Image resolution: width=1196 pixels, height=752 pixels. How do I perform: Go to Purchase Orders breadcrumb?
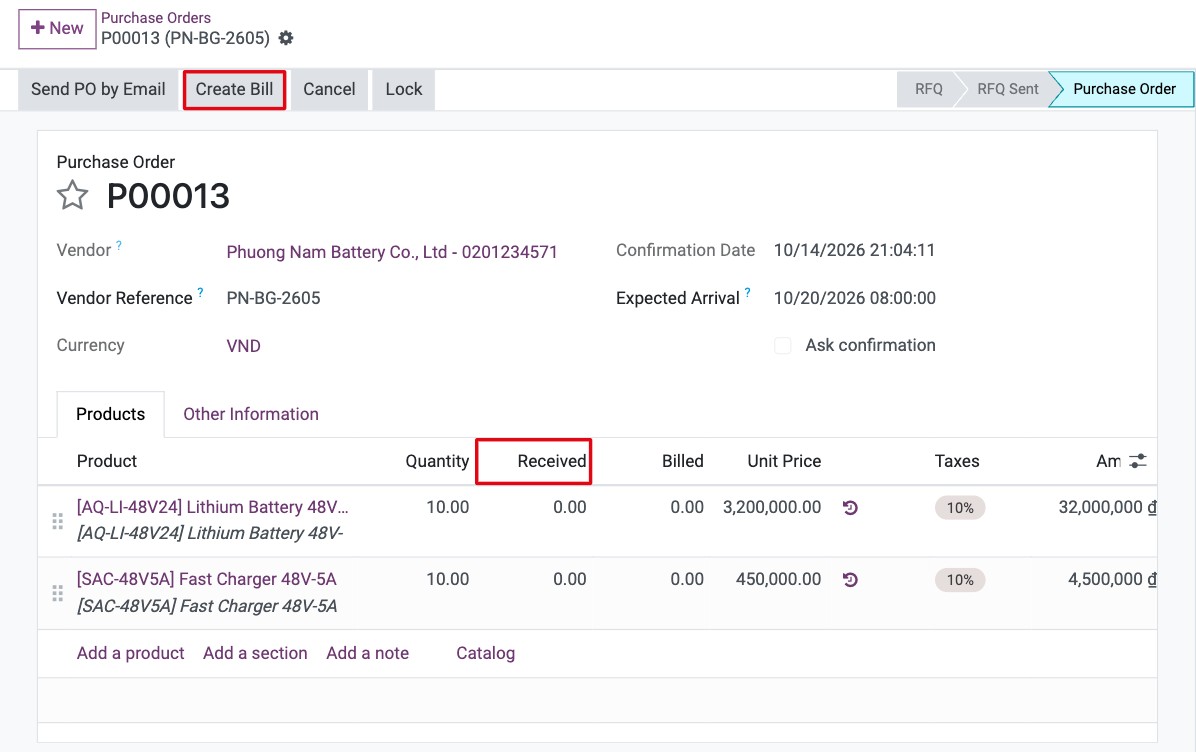(156, 18)
